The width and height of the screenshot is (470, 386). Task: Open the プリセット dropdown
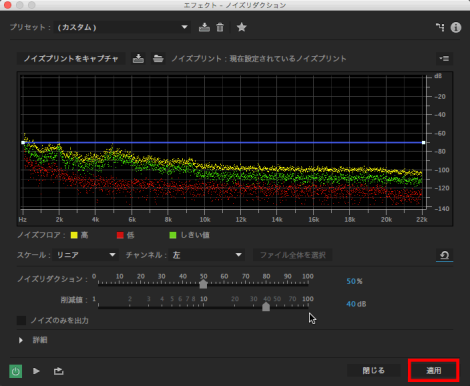pos(122,27)
